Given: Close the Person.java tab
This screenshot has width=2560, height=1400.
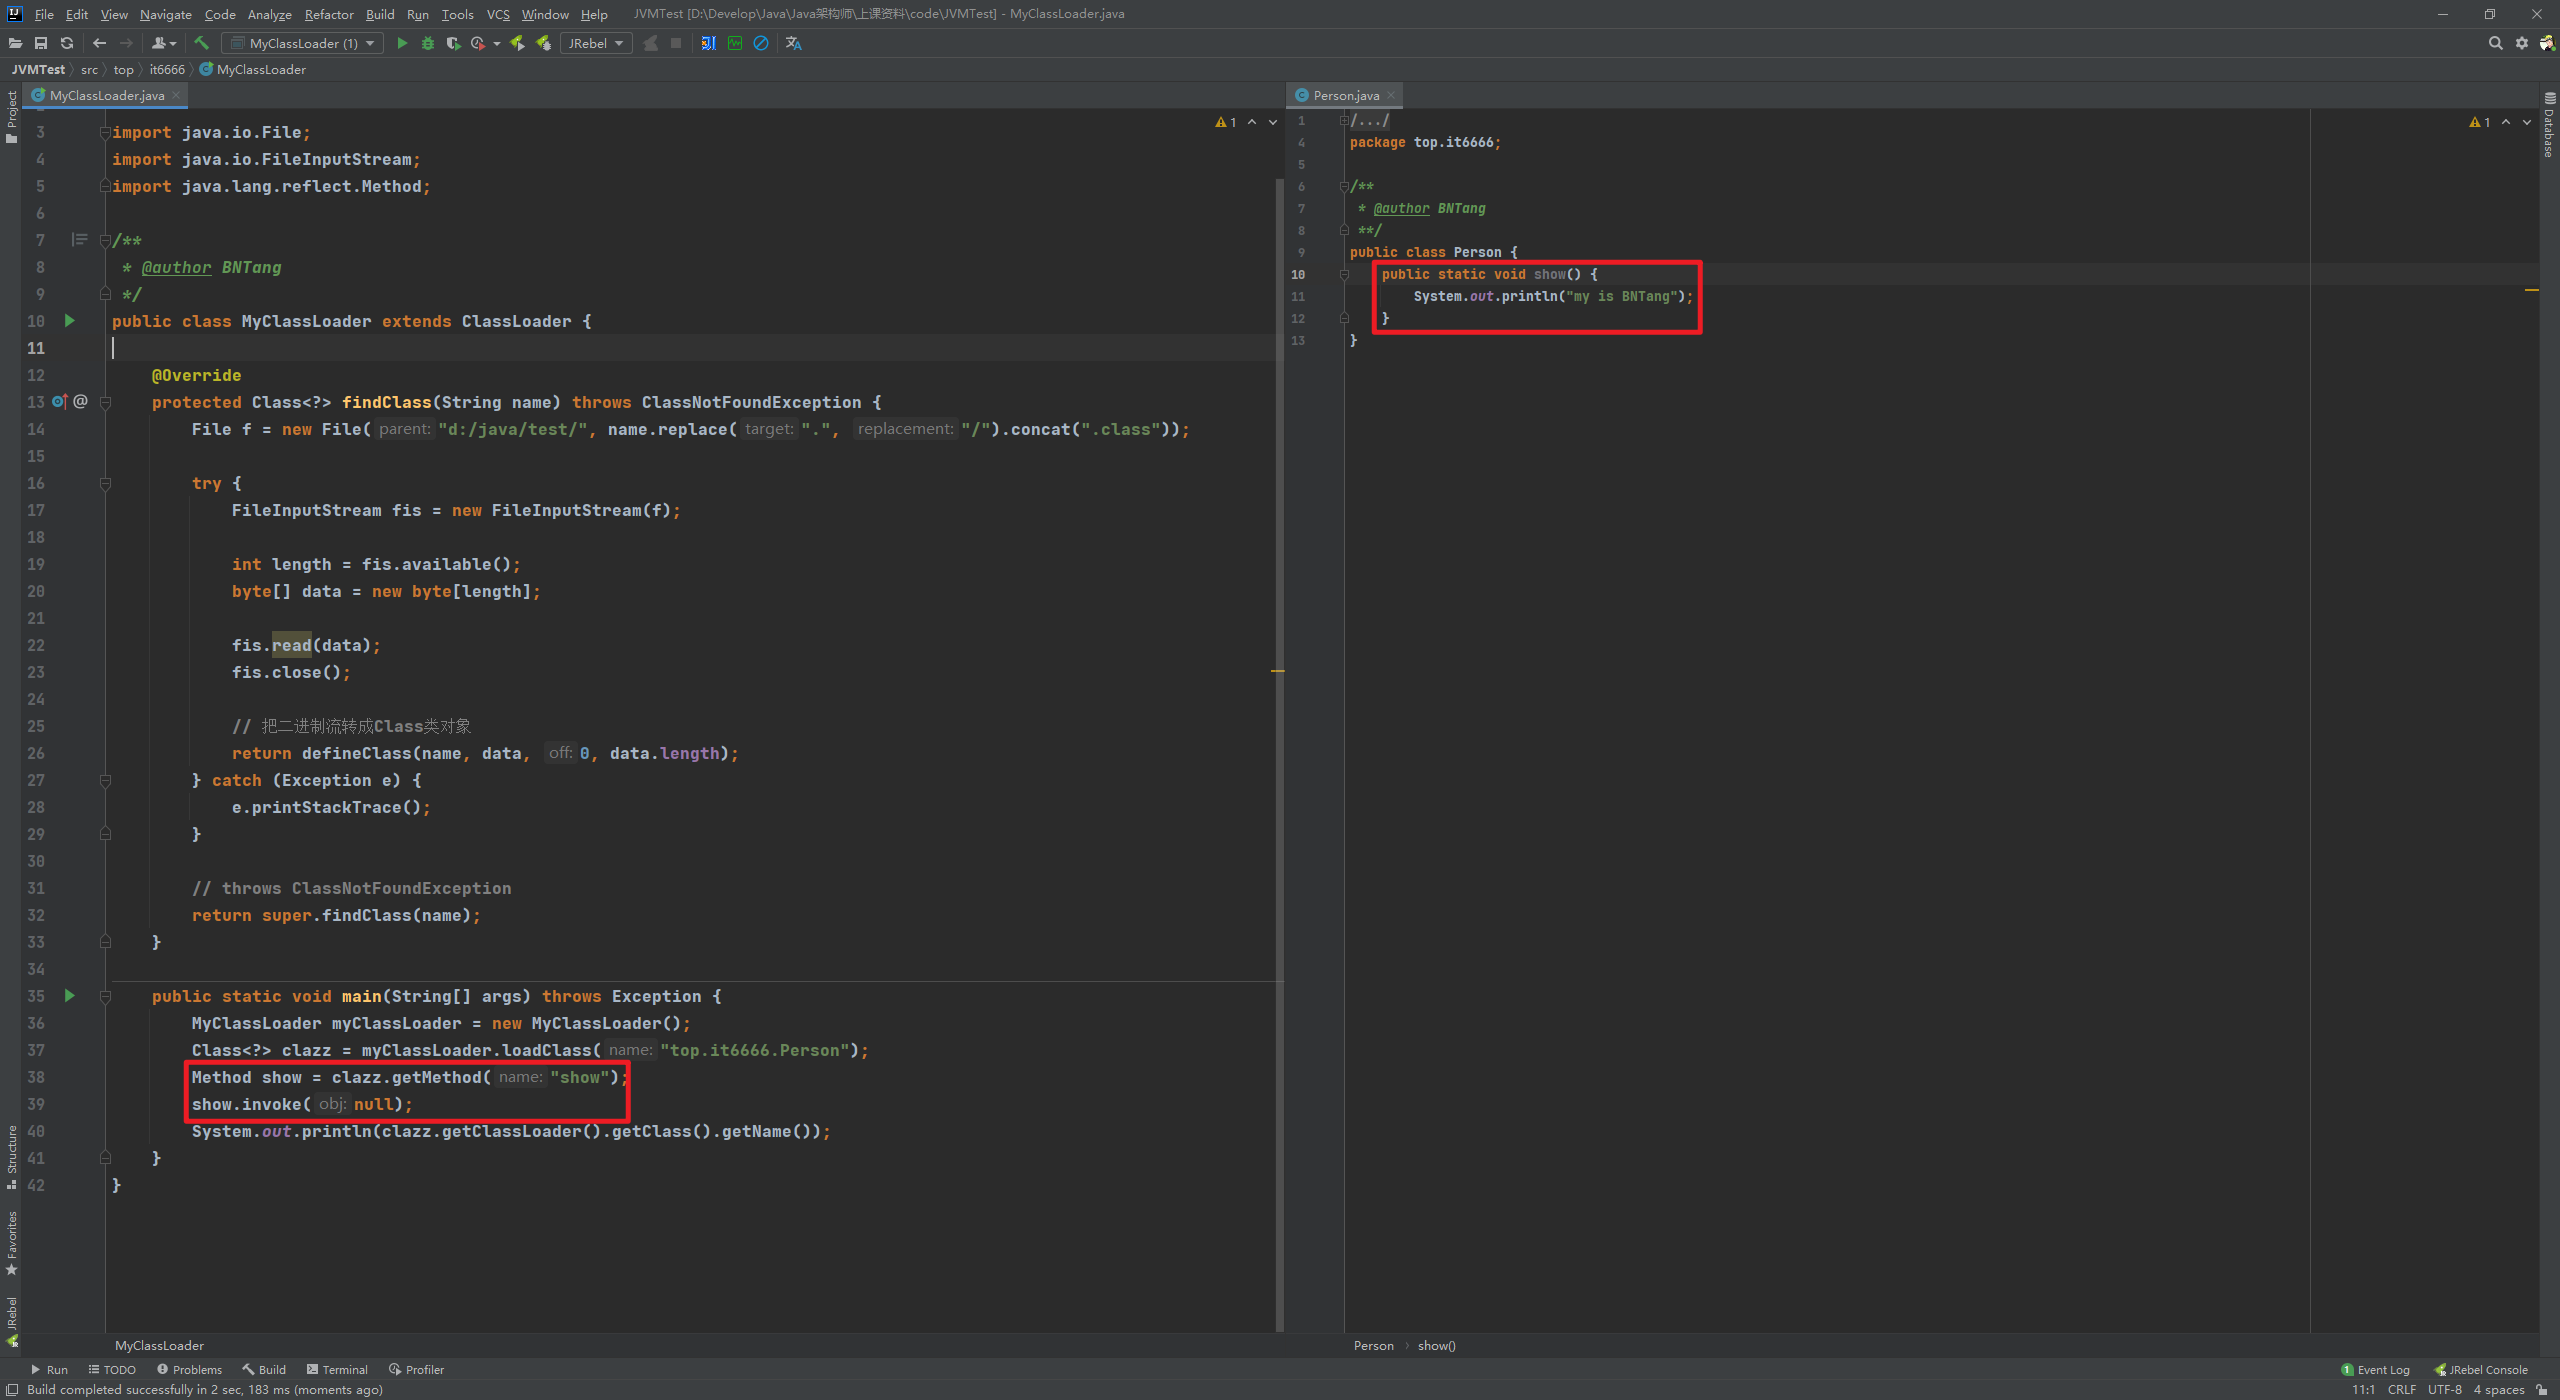Looking at the screenshot, I should tap(1391, 96).
